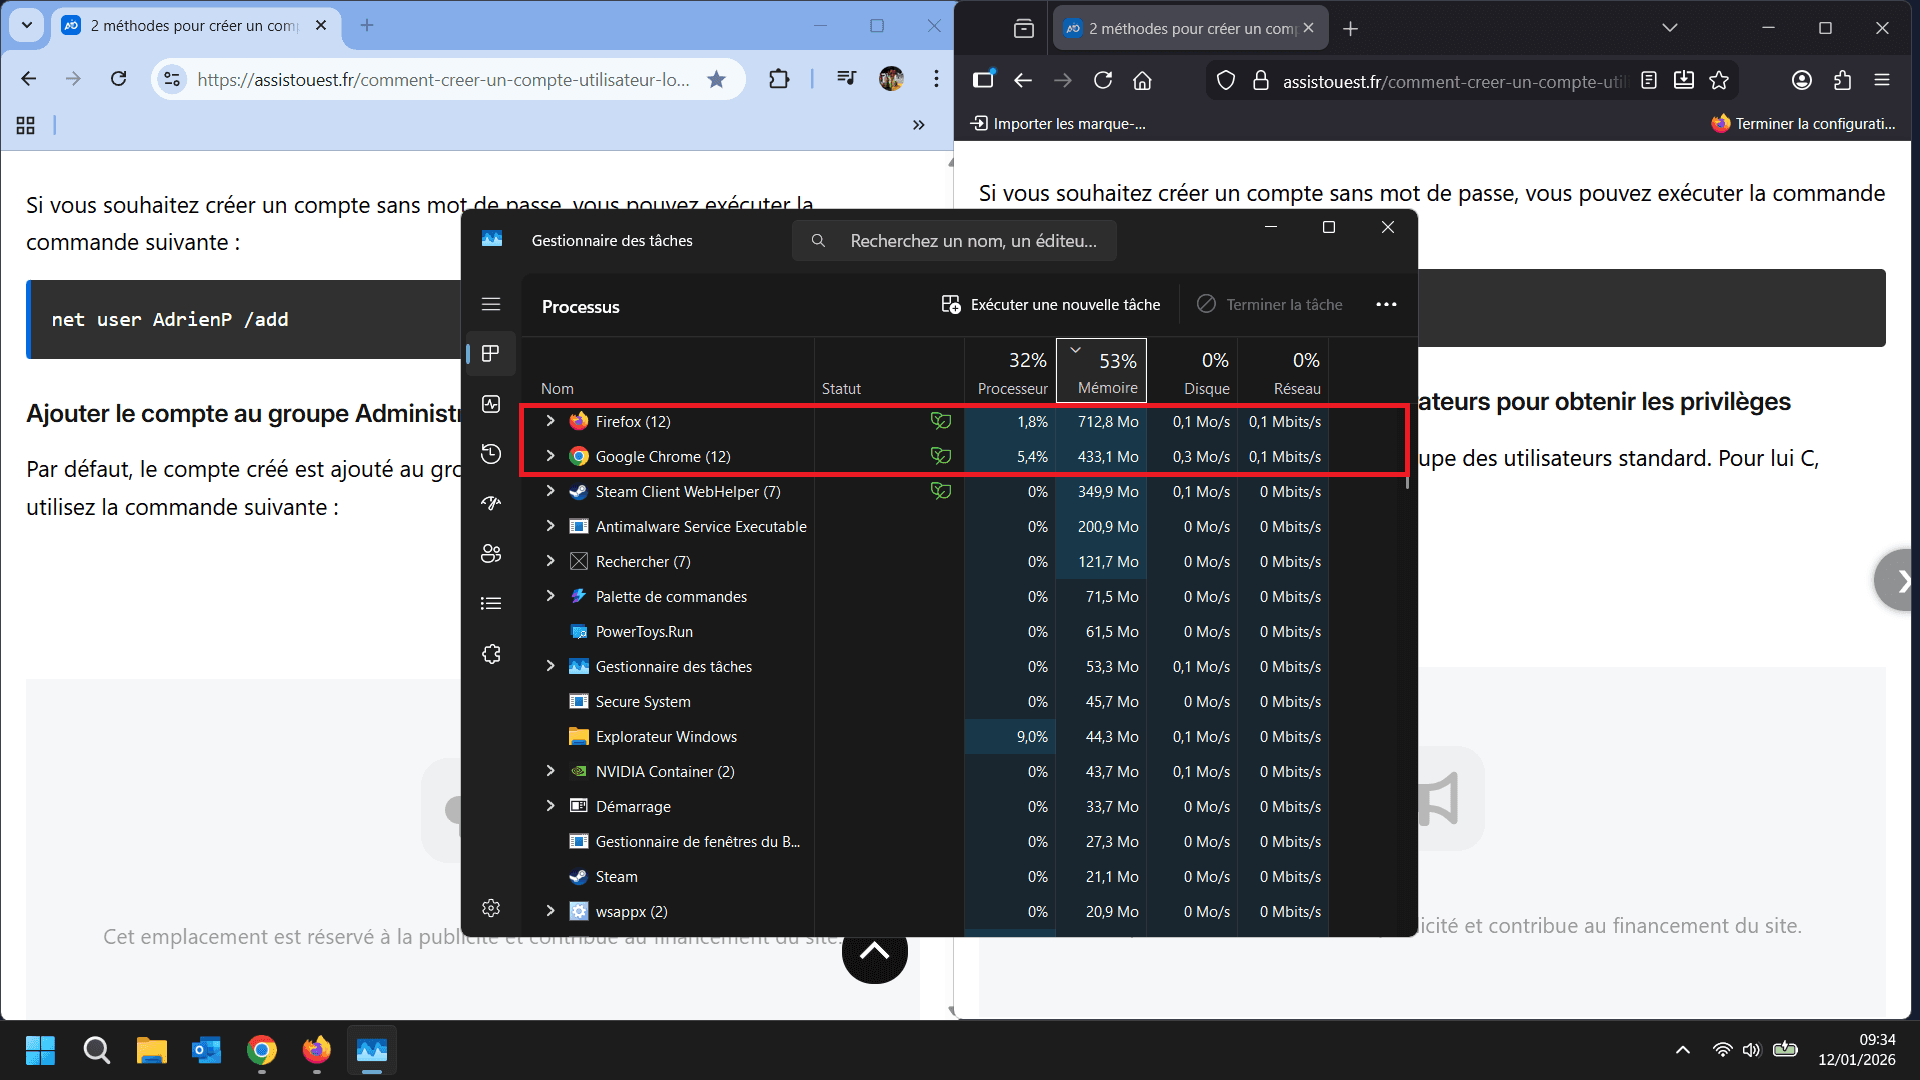Viewport: 1920px width, 1080px height.
Task: Click the Mémoire column sort arrow
Action: (x=1075, y=349)
